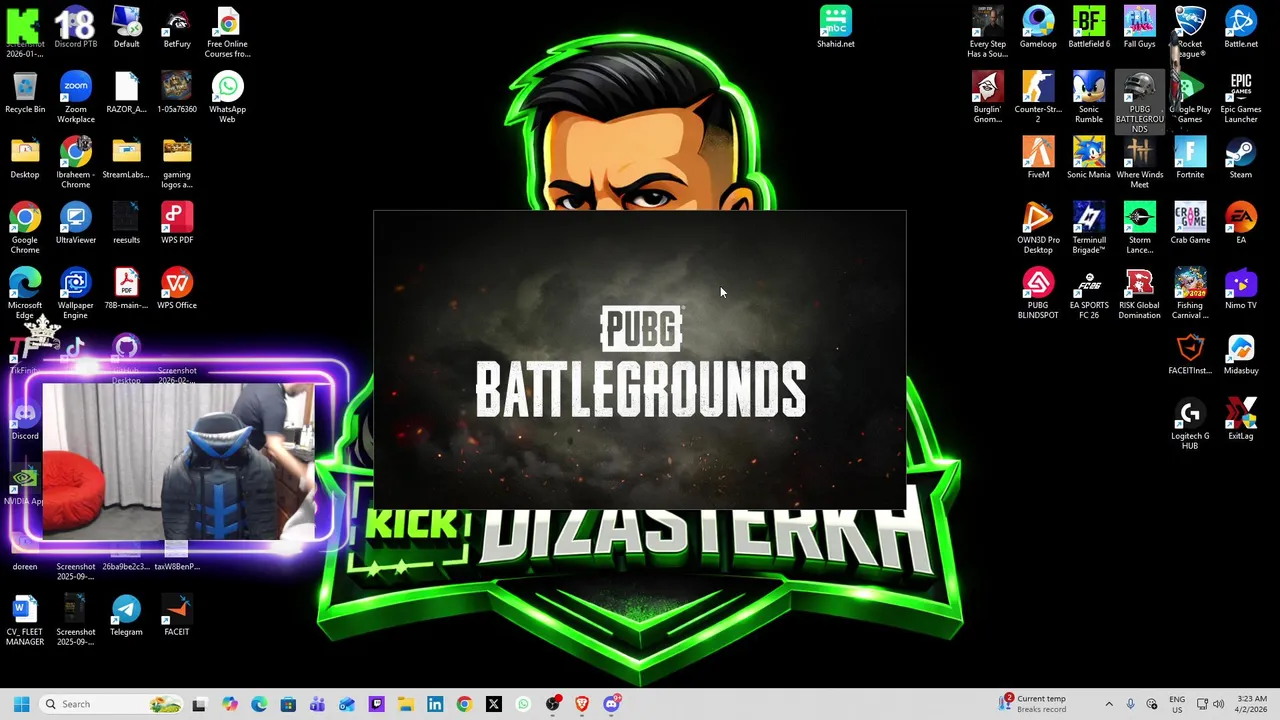1280x720 pixels.
Task: Open the Current temp weather widget
Action: [x=1034, y=704]
